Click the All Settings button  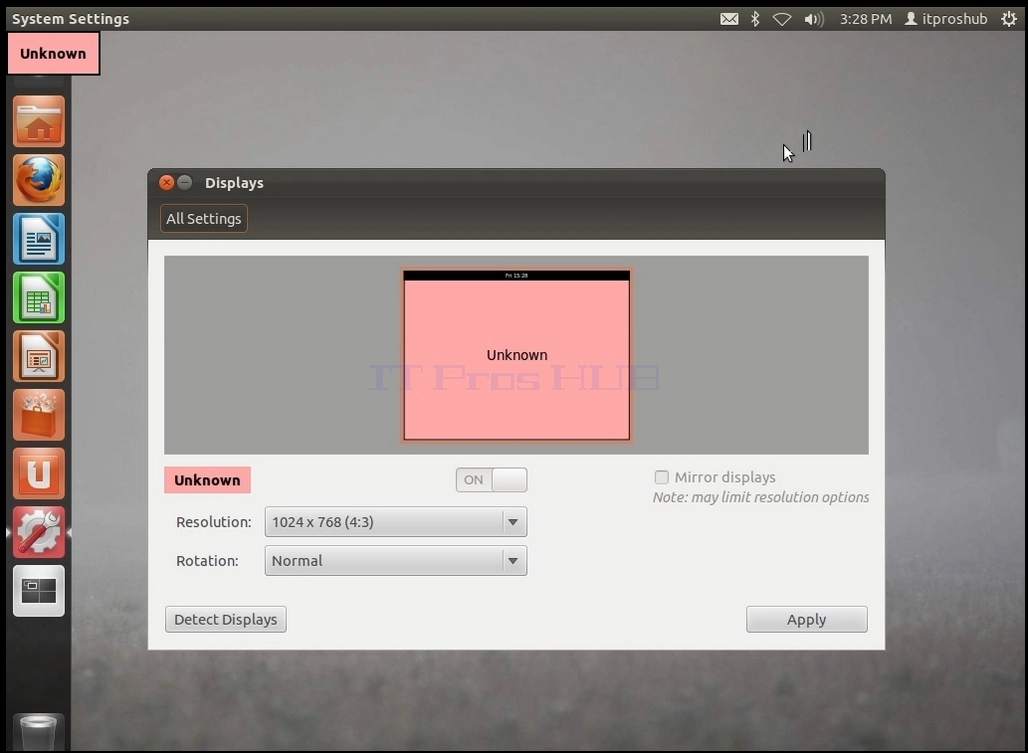203,219
